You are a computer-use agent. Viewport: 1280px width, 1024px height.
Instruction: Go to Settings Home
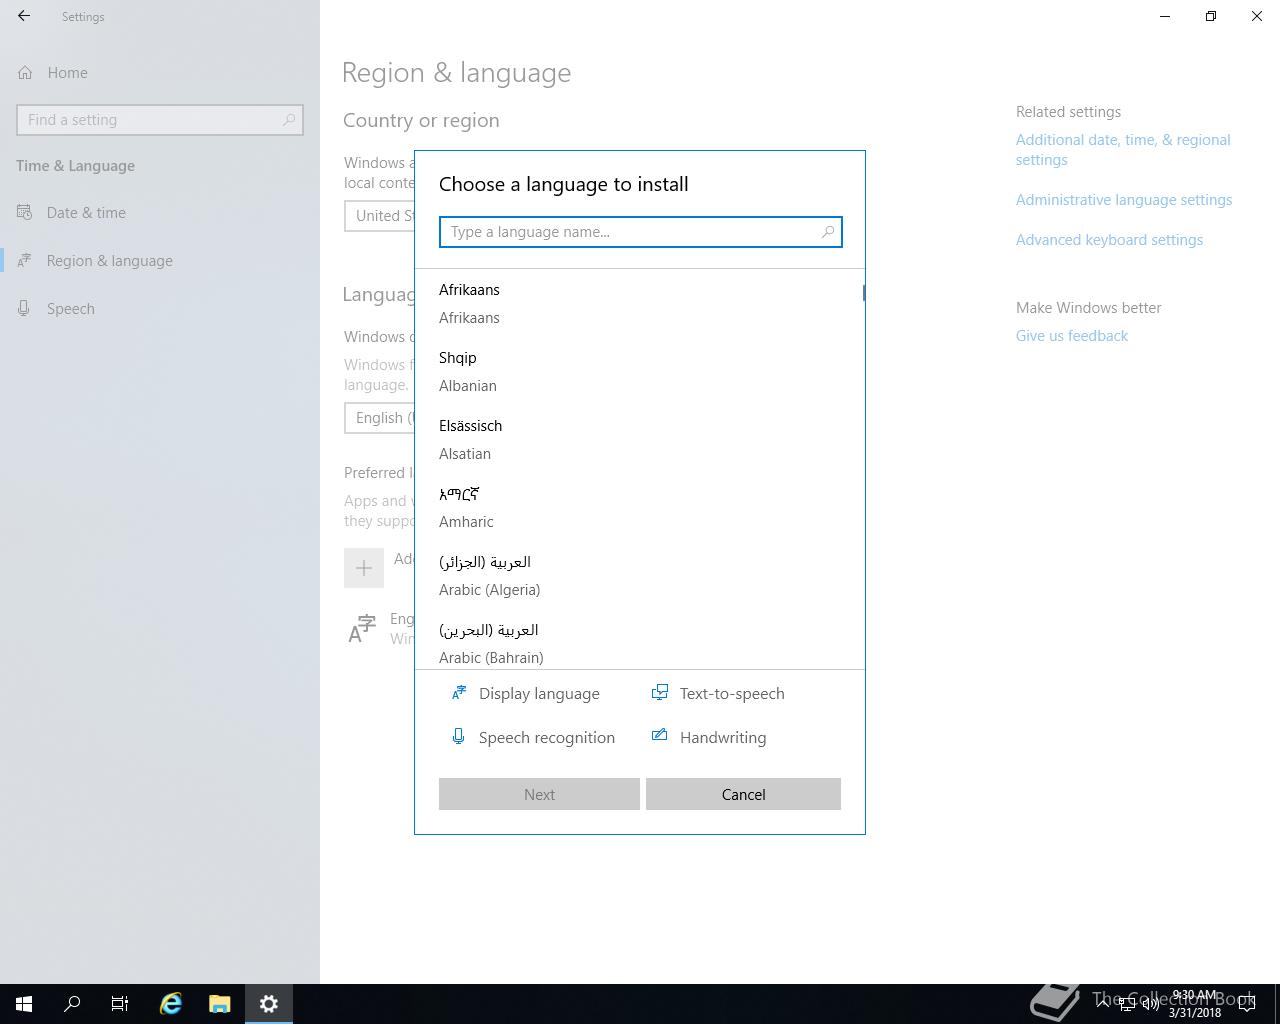point(67,73)
